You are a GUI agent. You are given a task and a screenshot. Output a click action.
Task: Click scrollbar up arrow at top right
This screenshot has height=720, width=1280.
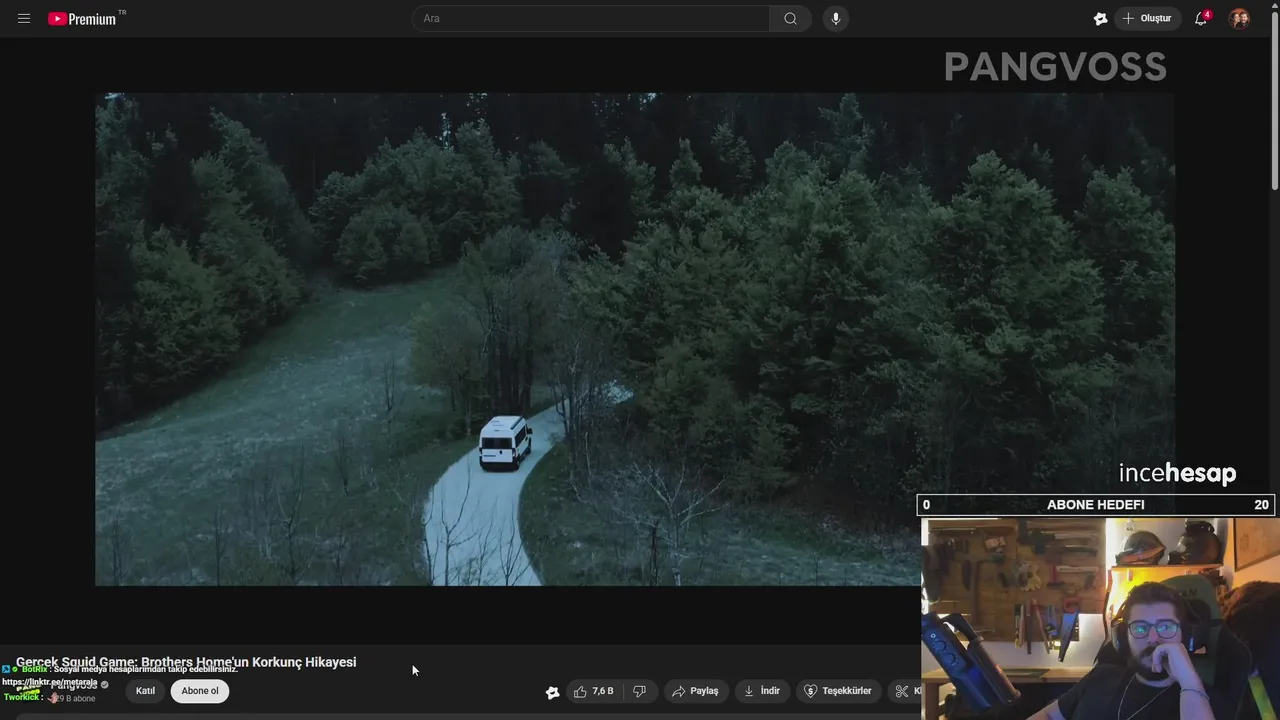(x=1274, y=5)
